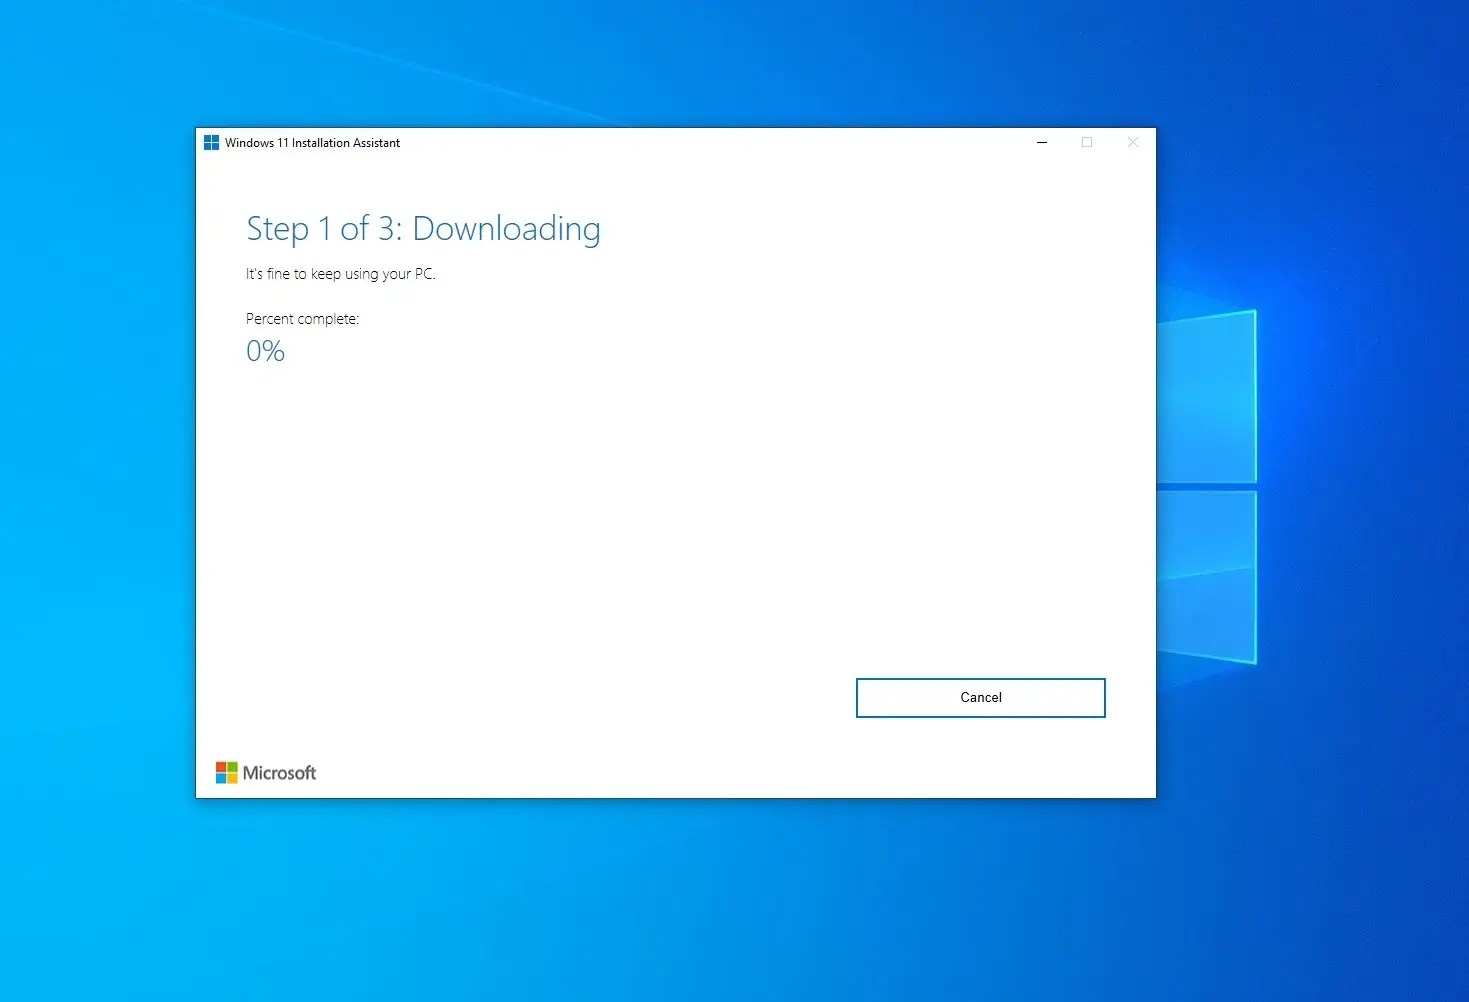Click the Cancel button to stop downloading
The image size is (1469, 1002).
[979, 697]
